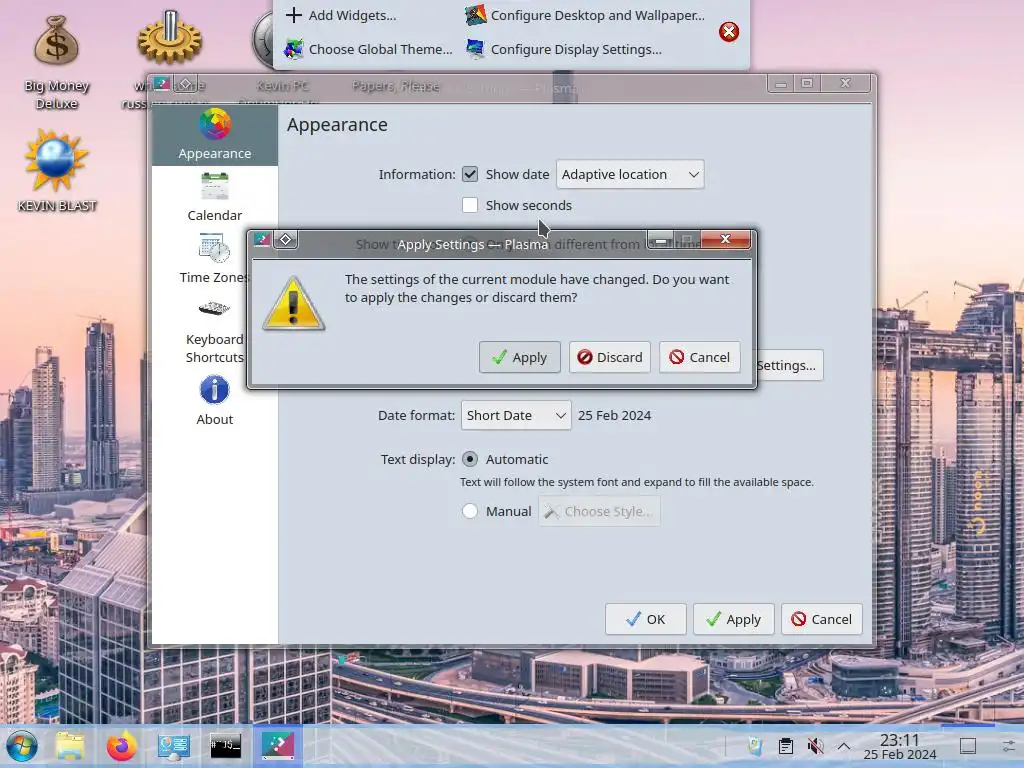The height and width of the screenshot is (768, 1024).
Task: Toggle the Show date checkbox
Action: click(x=470, y=174)
